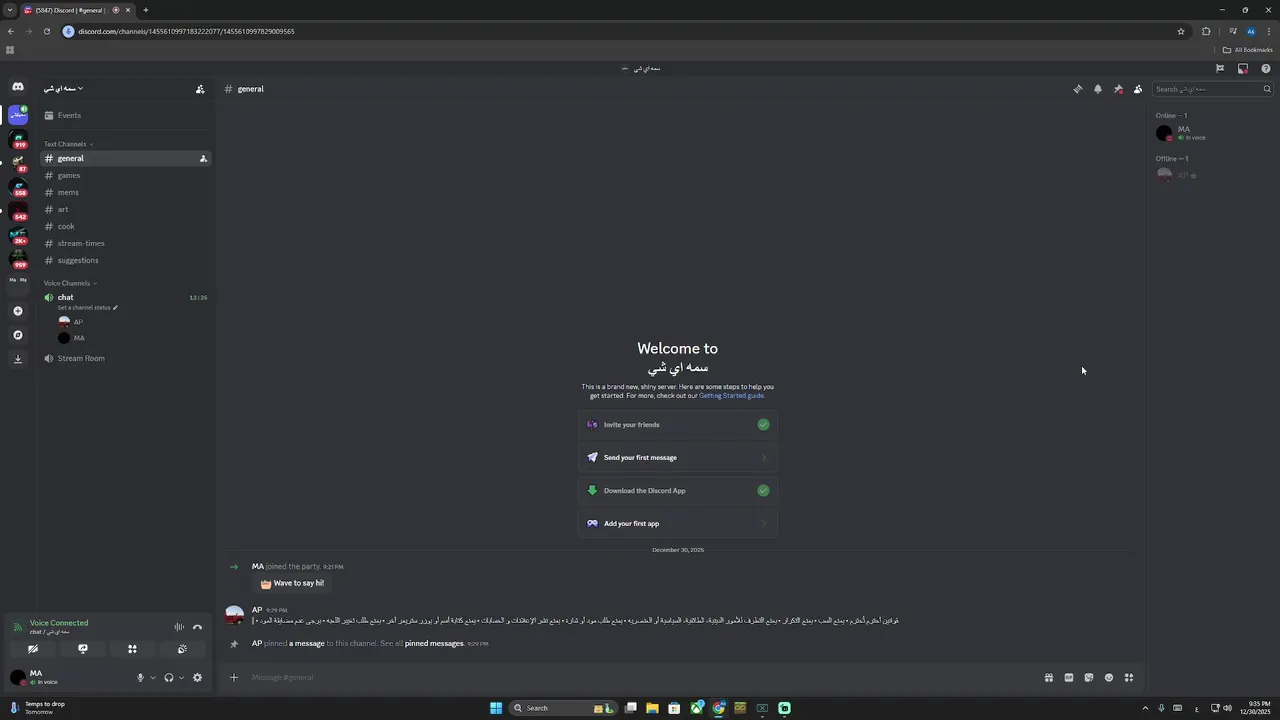Disconnect from voice with hang-up icon

point(197,627)
